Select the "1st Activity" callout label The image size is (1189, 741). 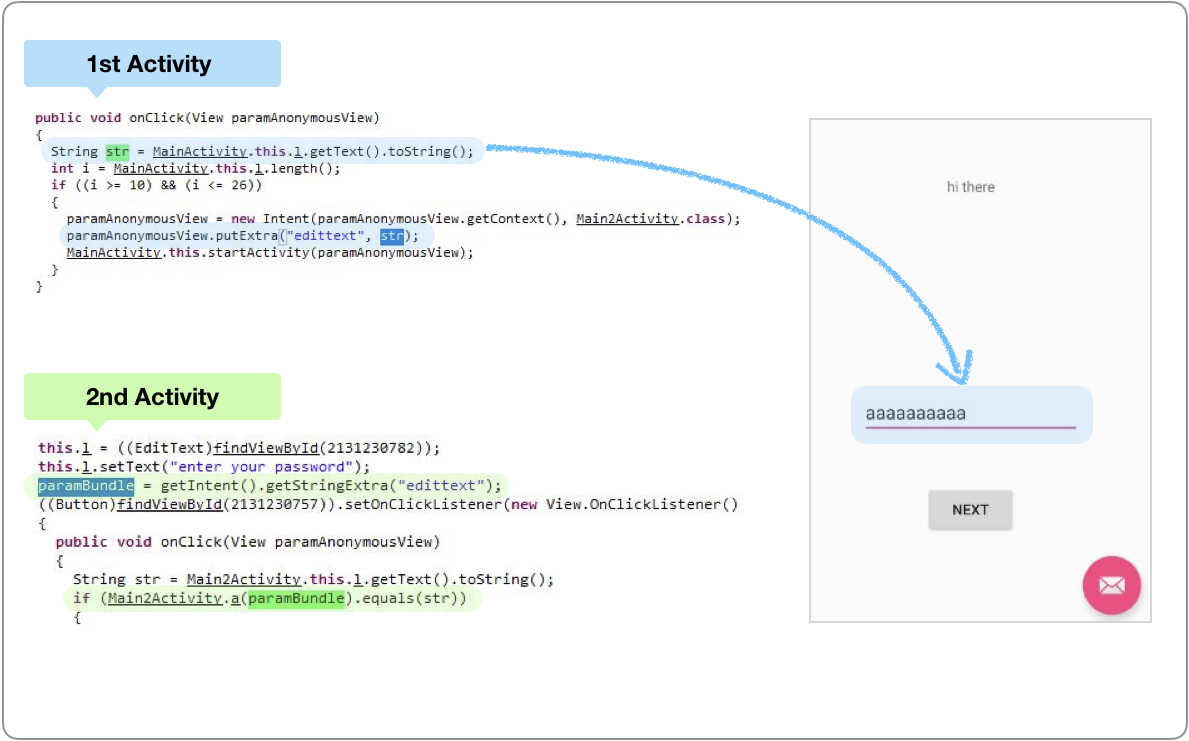150,64
